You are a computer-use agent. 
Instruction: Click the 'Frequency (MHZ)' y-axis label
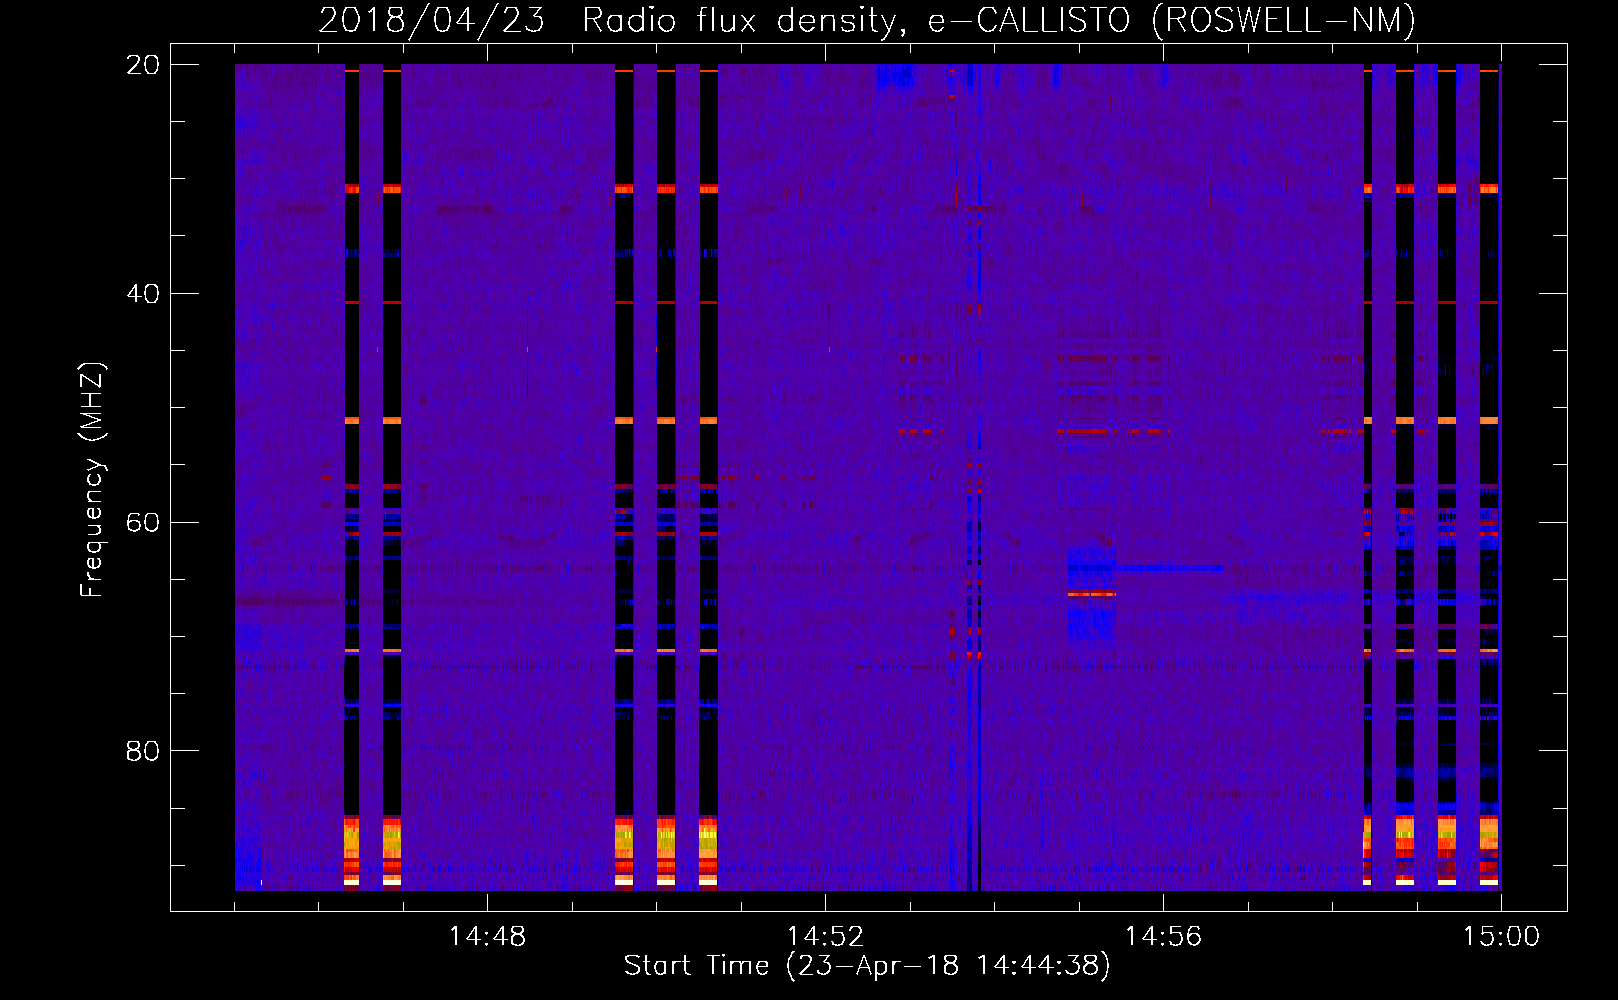(x=91, y=480)
